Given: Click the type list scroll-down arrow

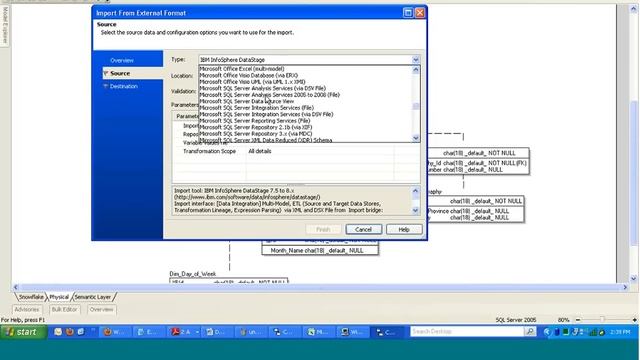Looking at the screenshot, I should pos(416,138).
